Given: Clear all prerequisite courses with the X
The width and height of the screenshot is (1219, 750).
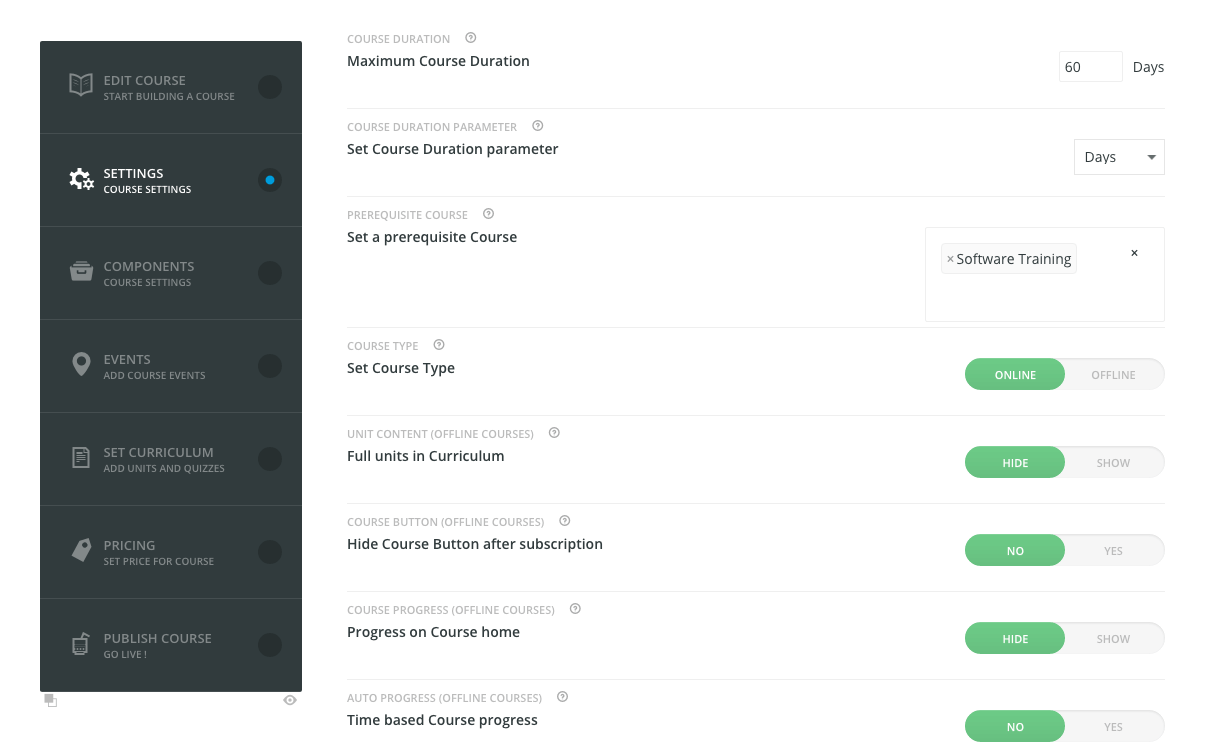Looking at the screenshot, I should [1134, 253].
